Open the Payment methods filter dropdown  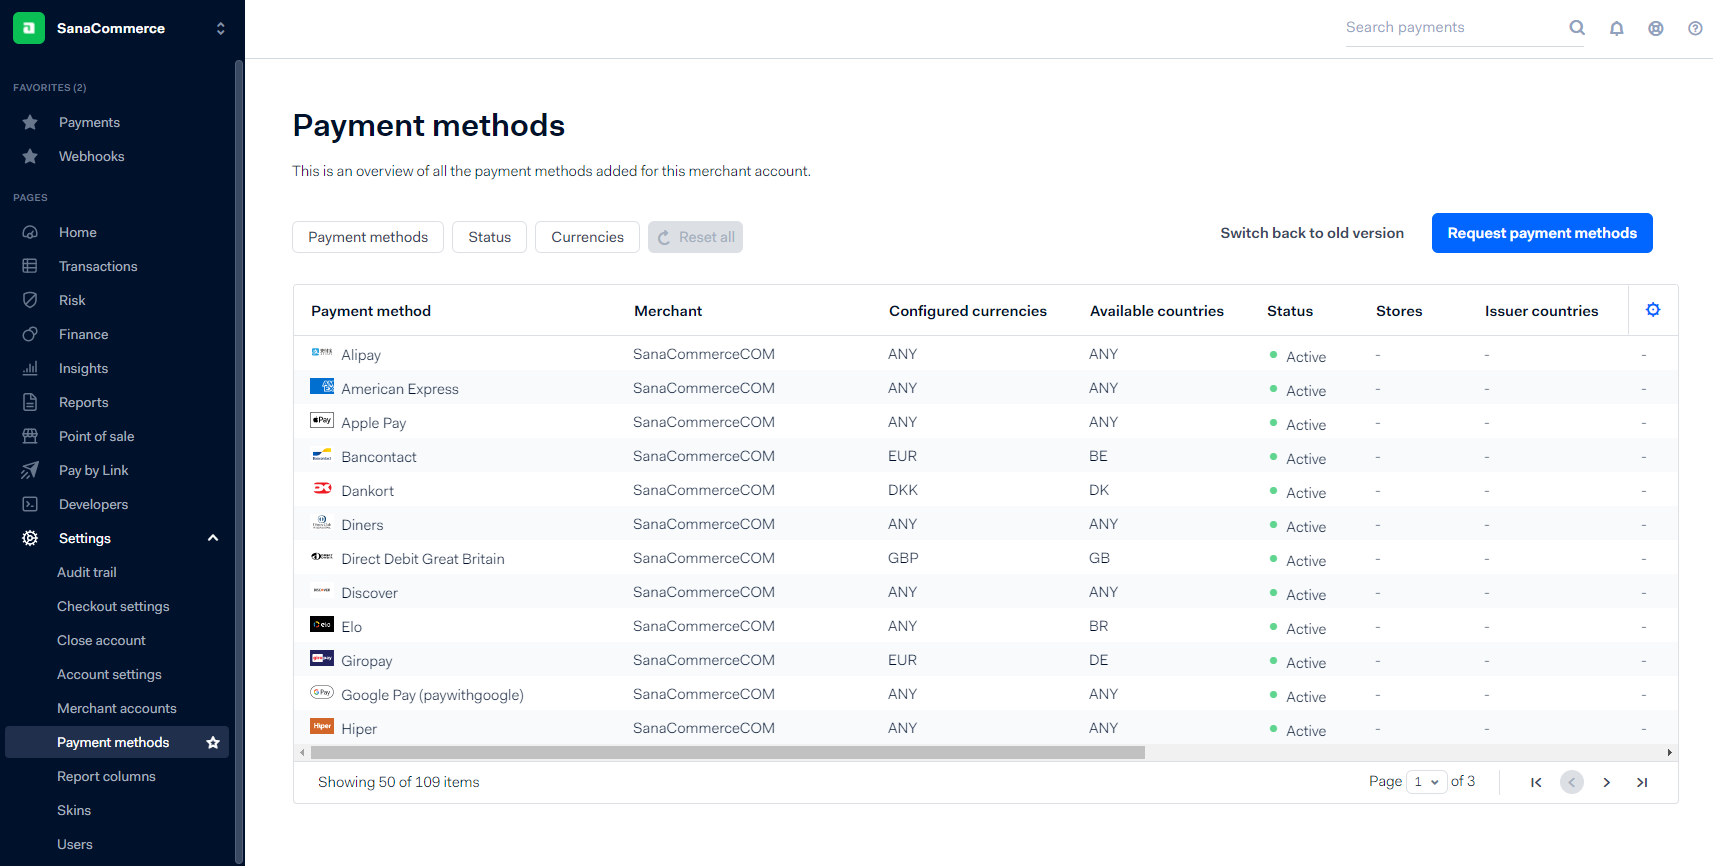coord(368,237)
